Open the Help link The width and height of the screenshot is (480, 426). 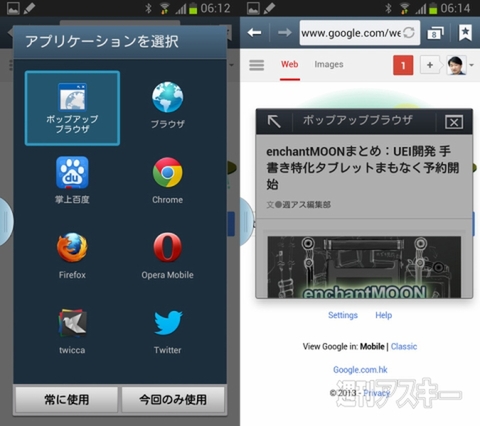[384, 315]
